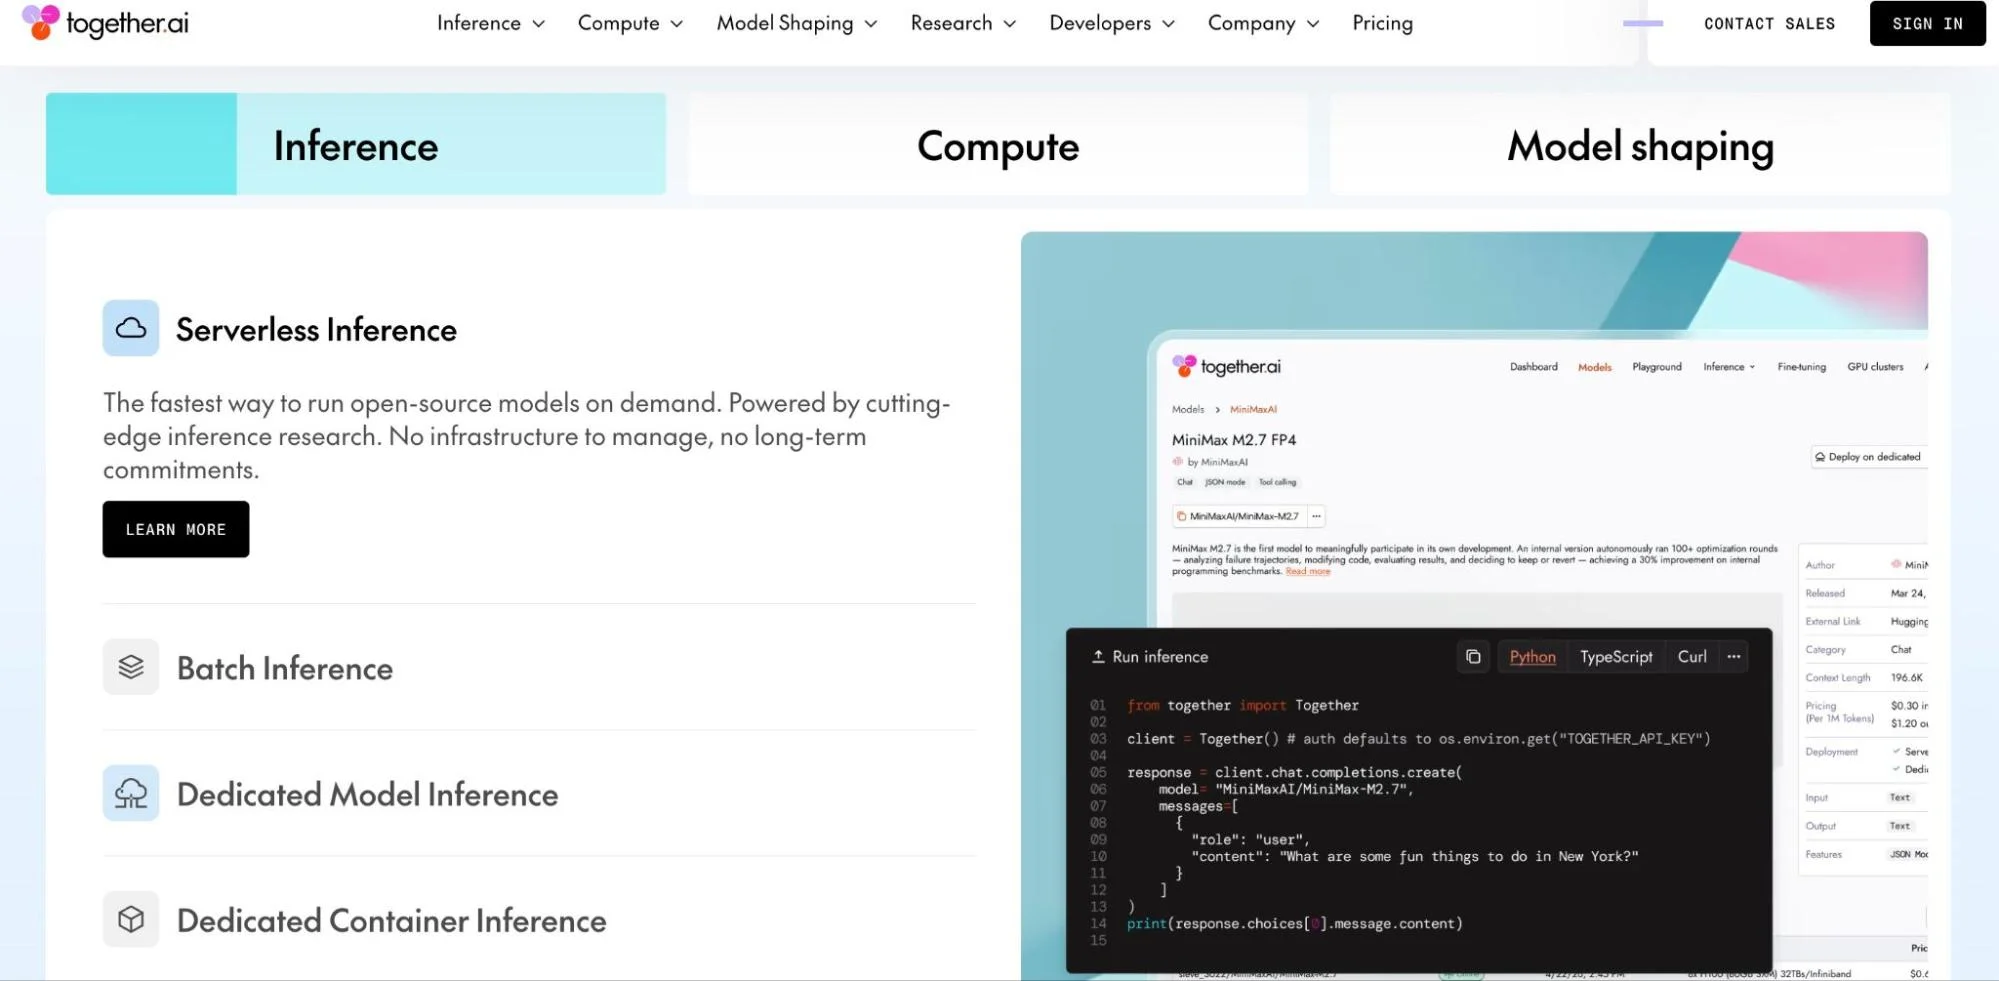Expand the Research navigation menu
1999x981 pixels.
tap(963, 23)
